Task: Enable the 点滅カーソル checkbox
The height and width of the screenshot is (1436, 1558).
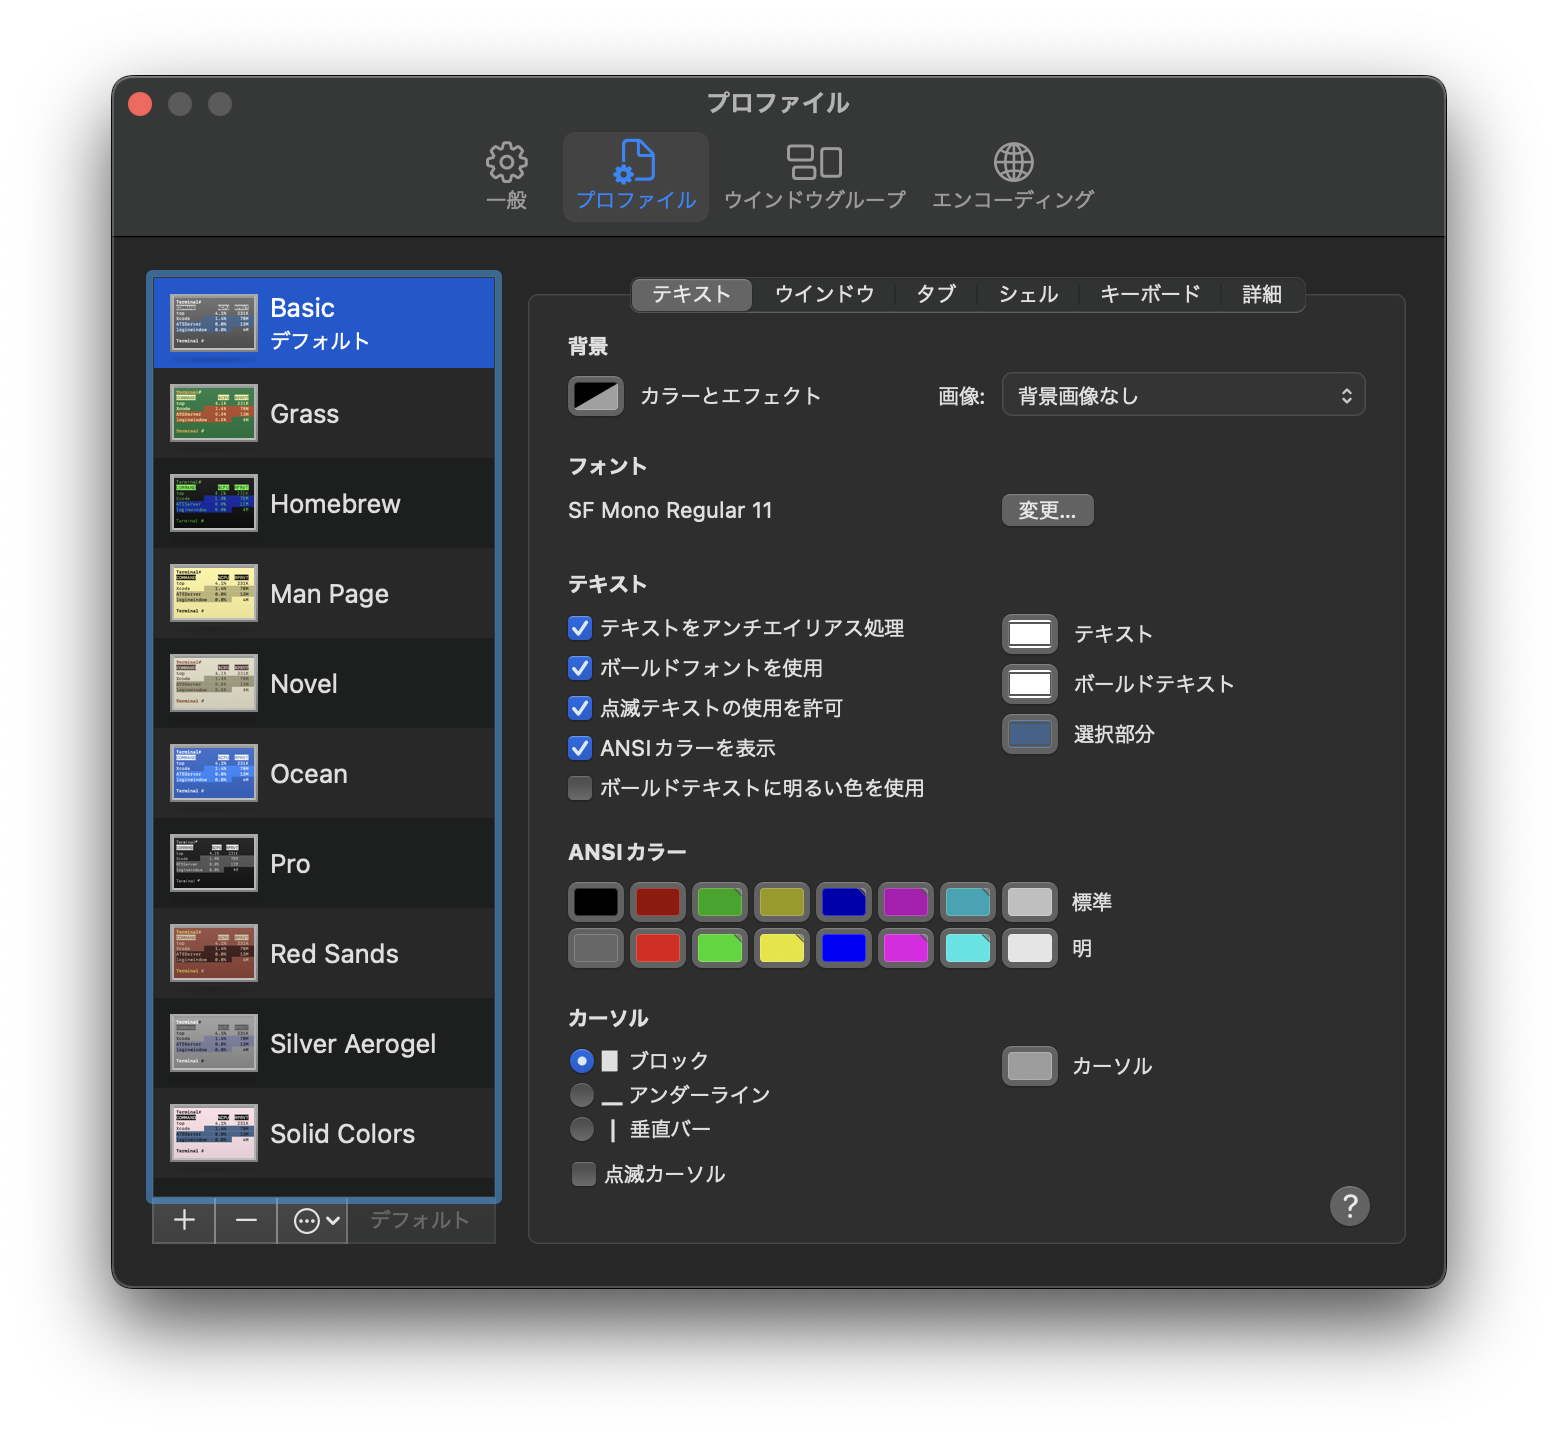Action: [x=584, y=1174]
